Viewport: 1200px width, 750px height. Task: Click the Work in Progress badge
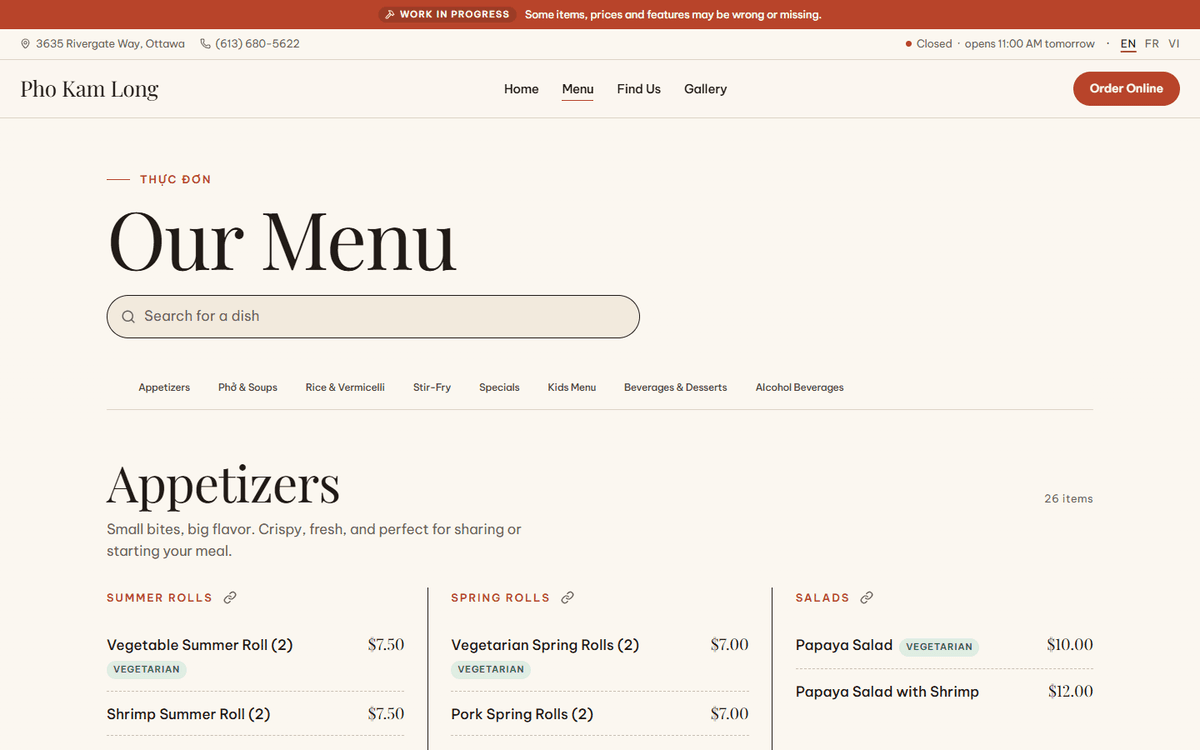(x=446, y=15)
